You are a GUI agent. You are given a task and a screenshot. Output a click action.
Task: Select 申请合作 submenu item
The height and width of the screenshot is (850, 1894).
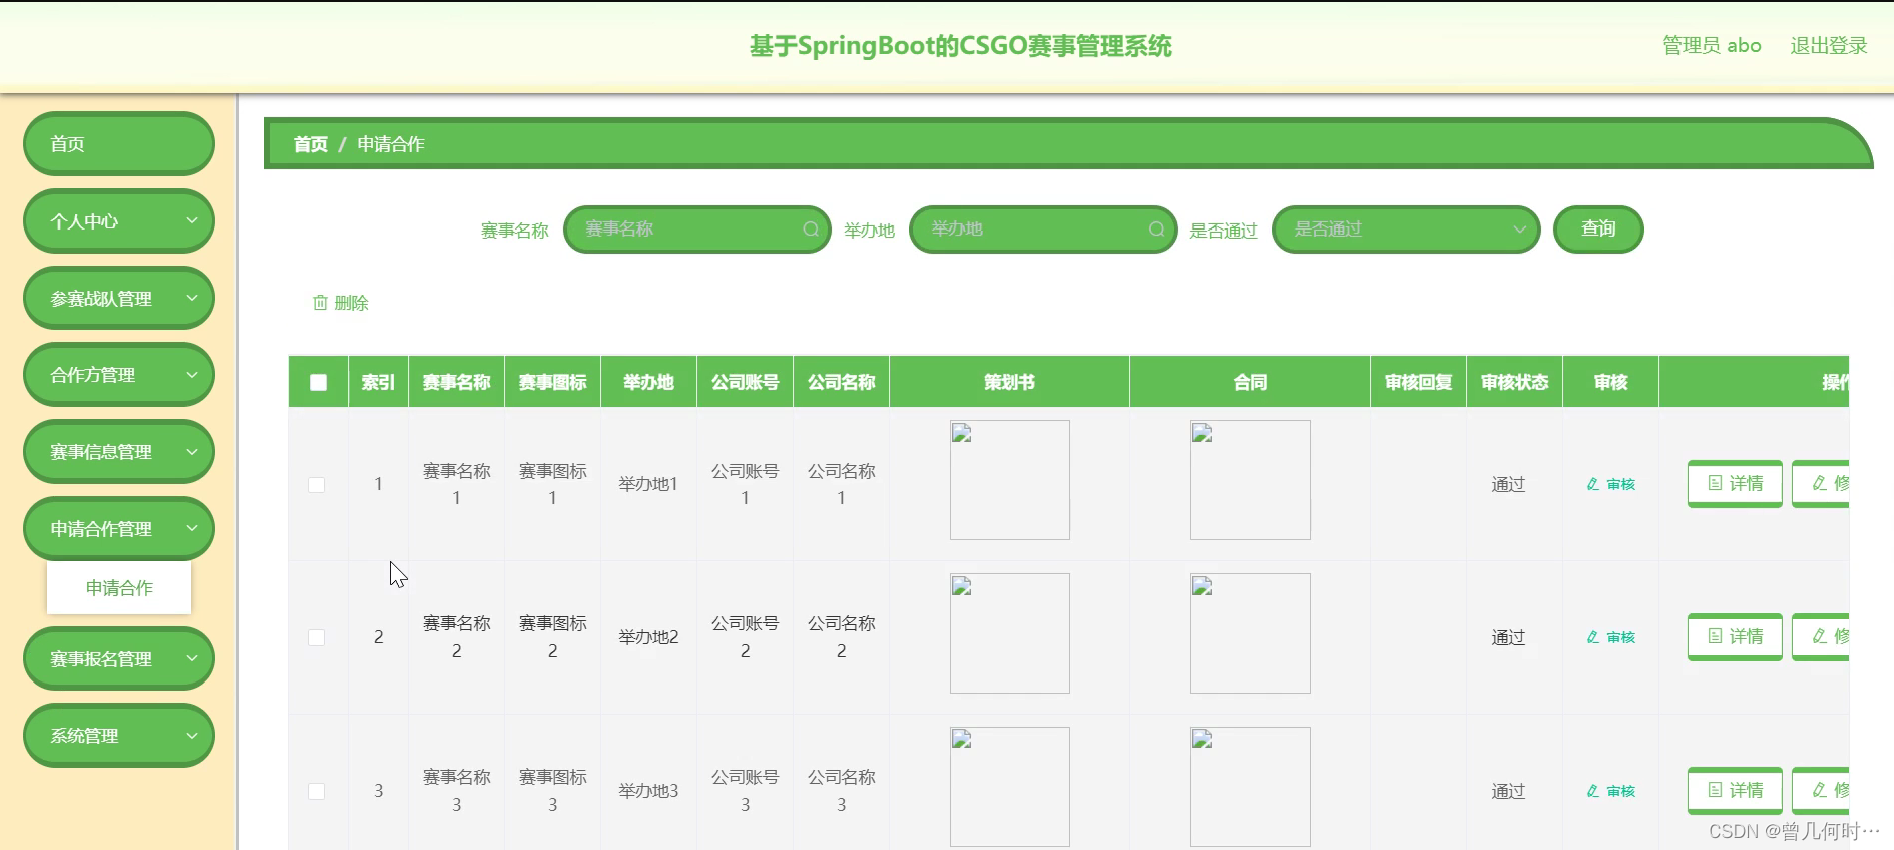click(119, 588)
